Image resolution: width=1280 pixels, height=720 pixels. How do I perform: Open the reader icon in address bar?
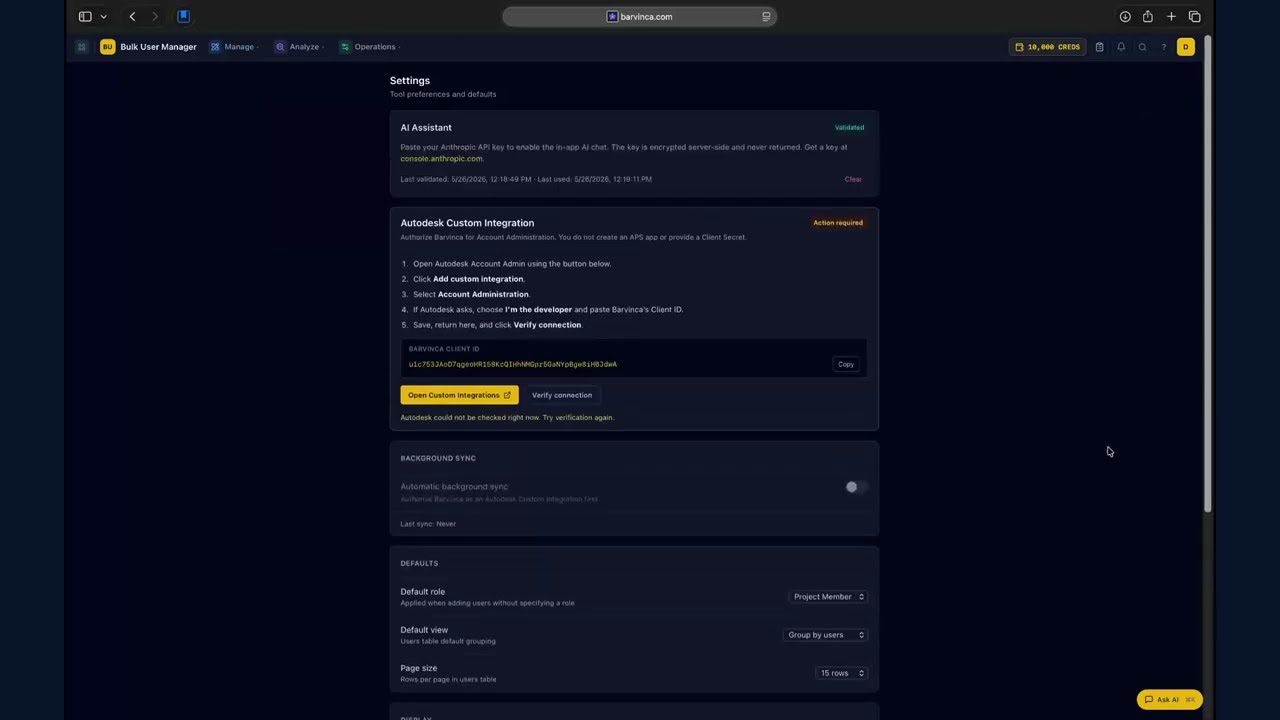(766, 16)
